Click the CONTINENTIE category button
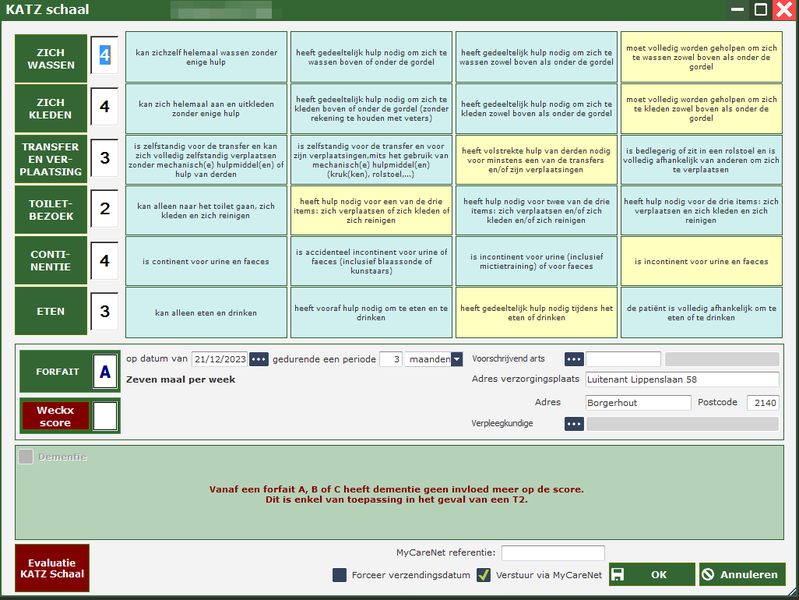 (x=51, y=260)
